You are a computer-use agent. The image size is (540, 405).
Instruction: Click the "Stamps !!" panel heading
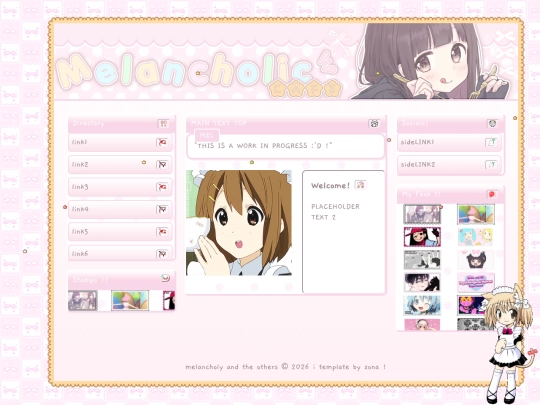[90, 280]
